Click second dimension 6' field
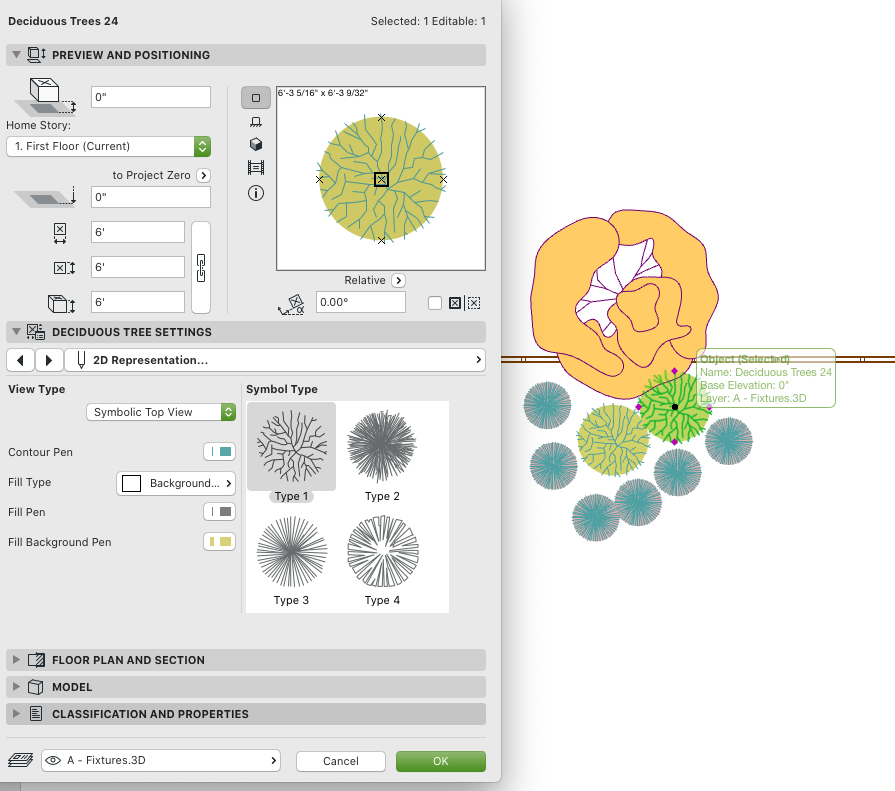The height and width of the screenshot is (791, 895). (138, 267)
